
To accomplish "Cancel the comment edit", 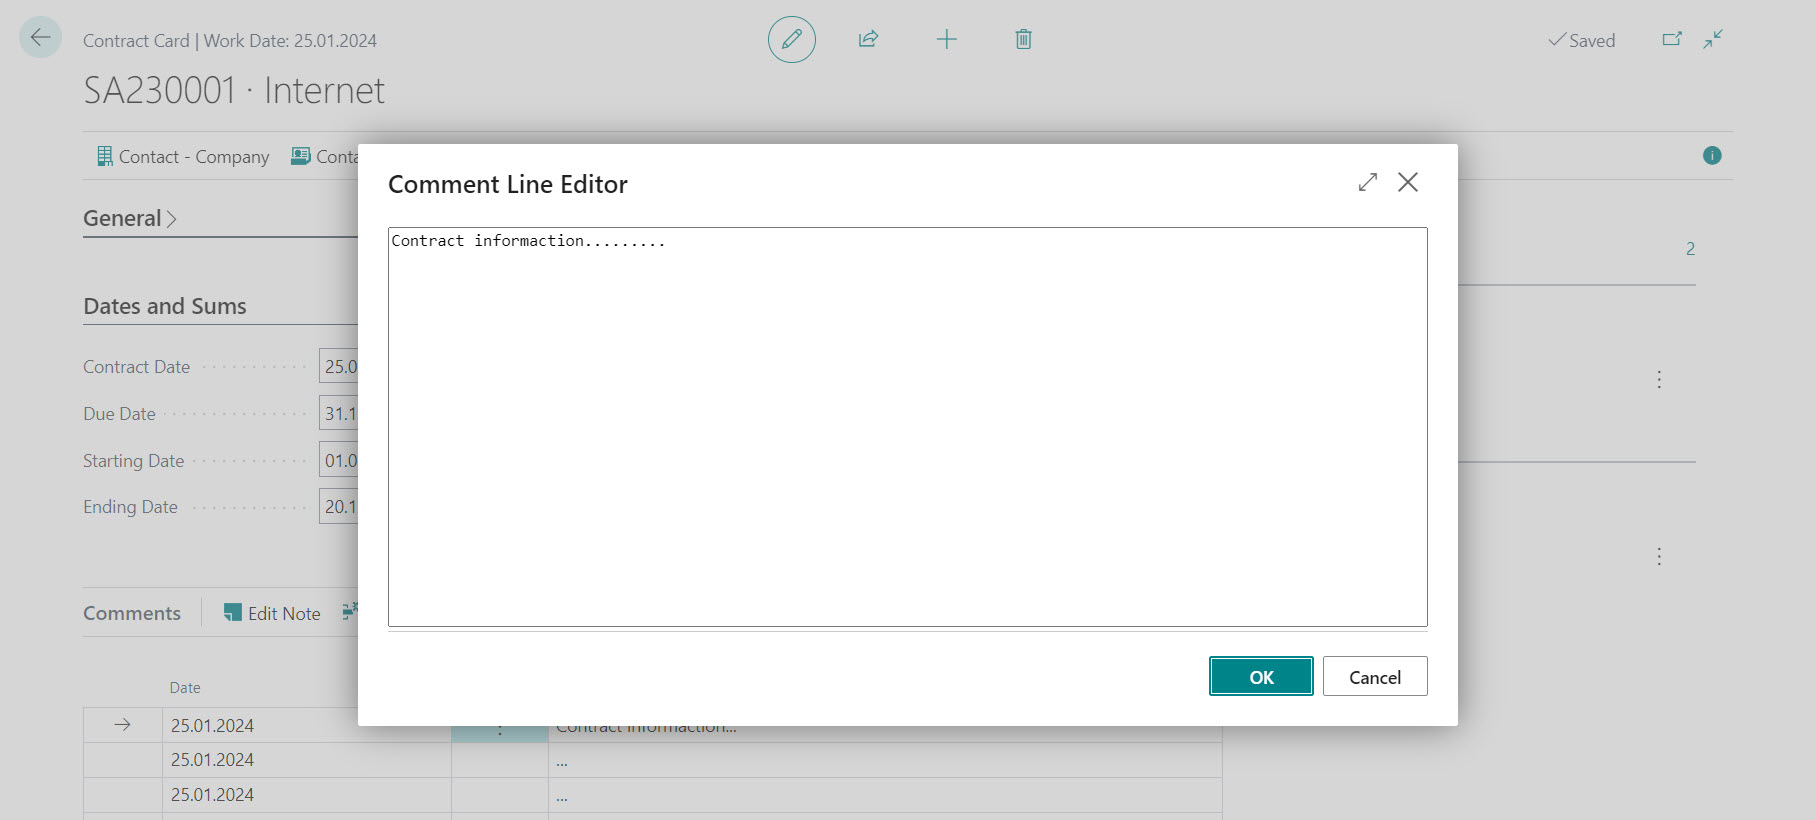I will [1375, 677].
